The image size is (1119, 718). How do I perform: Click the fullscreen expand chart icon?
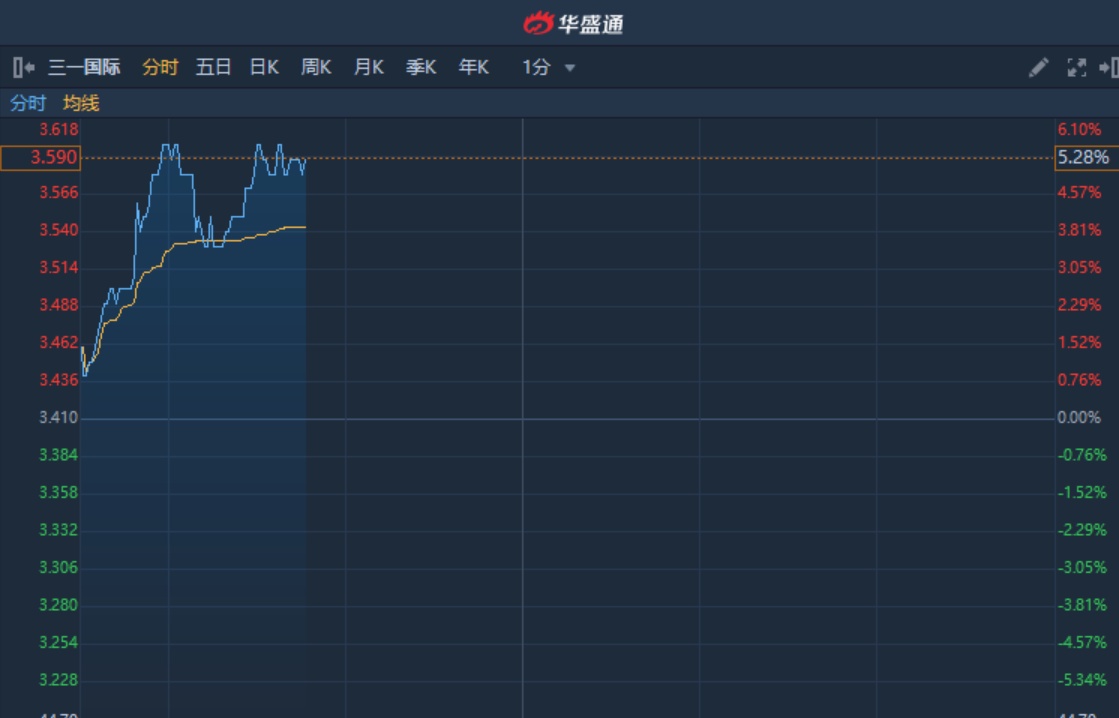point(1077,68)
